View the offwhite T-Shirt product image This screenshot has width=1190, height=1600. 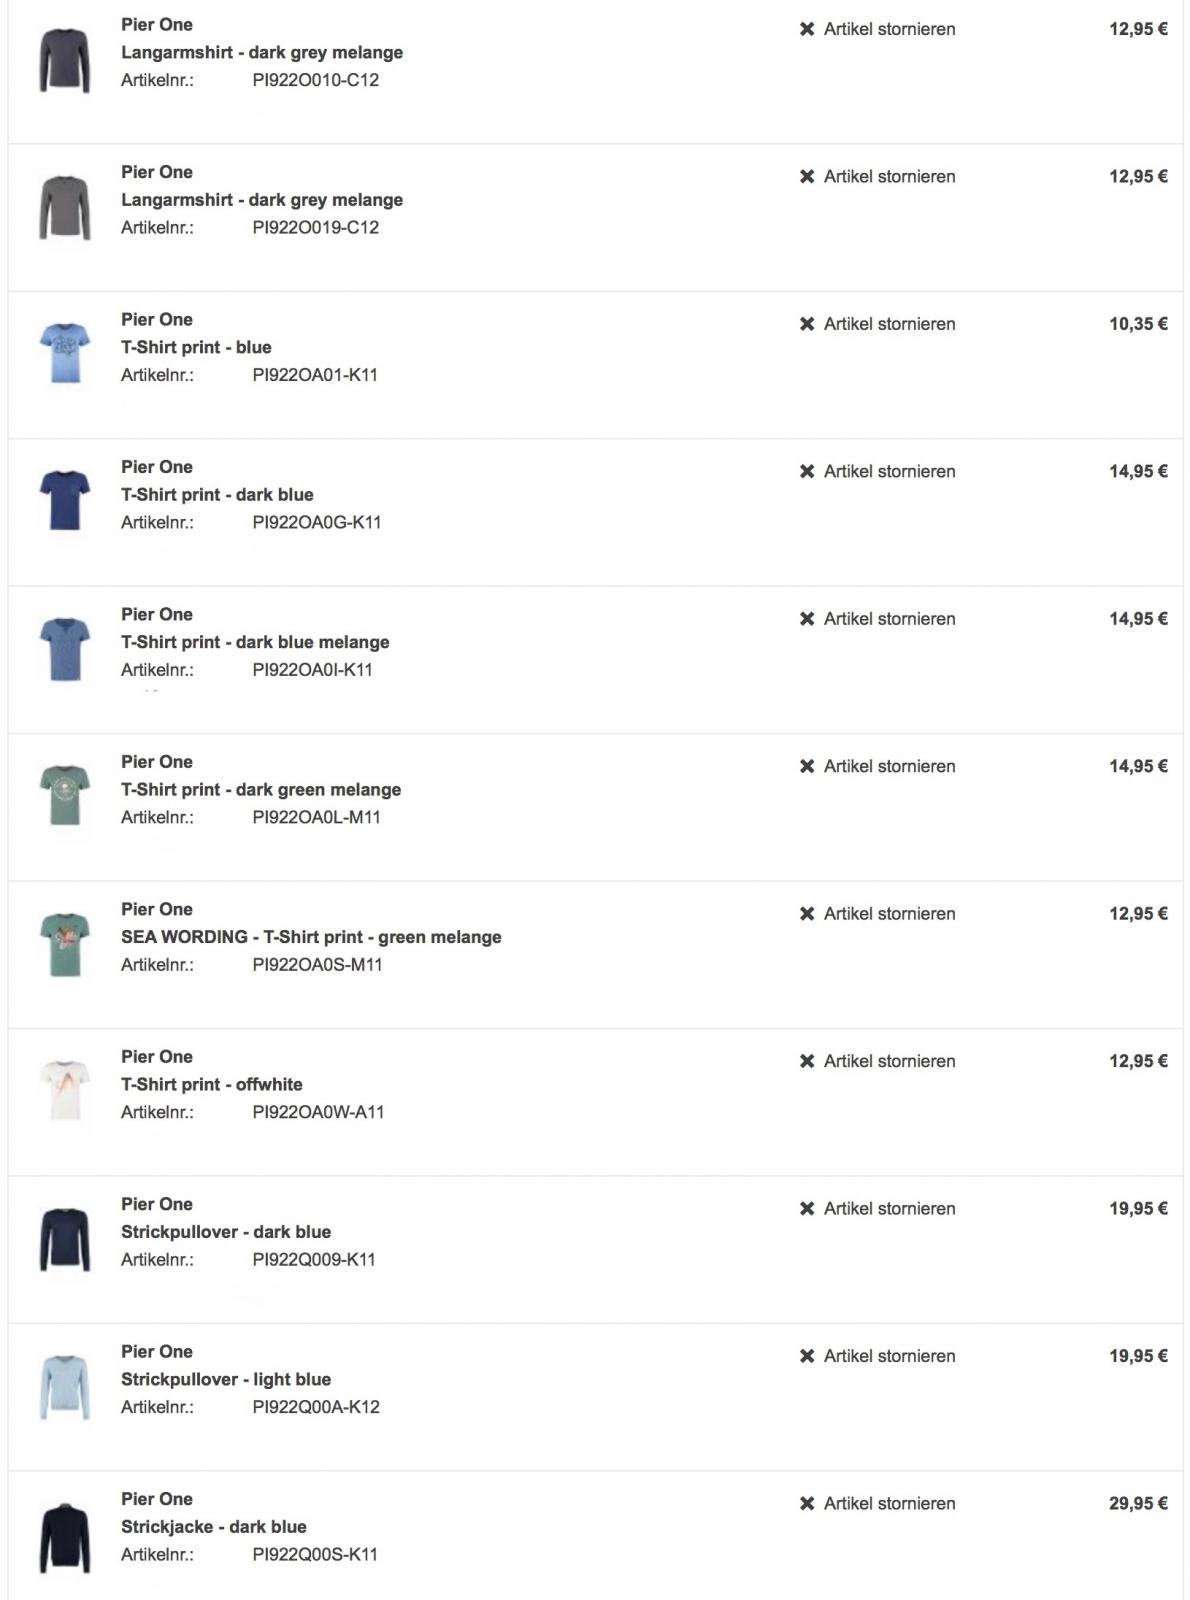click(x=65, y=1089)
